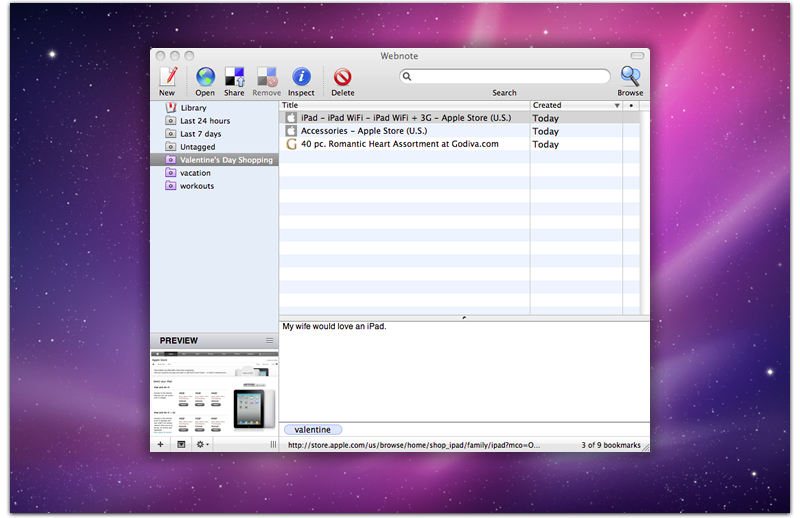Viewport: 800px width, 518px height.
Task: Click the preview toggle icon beside plus
Action: point(181,445)
